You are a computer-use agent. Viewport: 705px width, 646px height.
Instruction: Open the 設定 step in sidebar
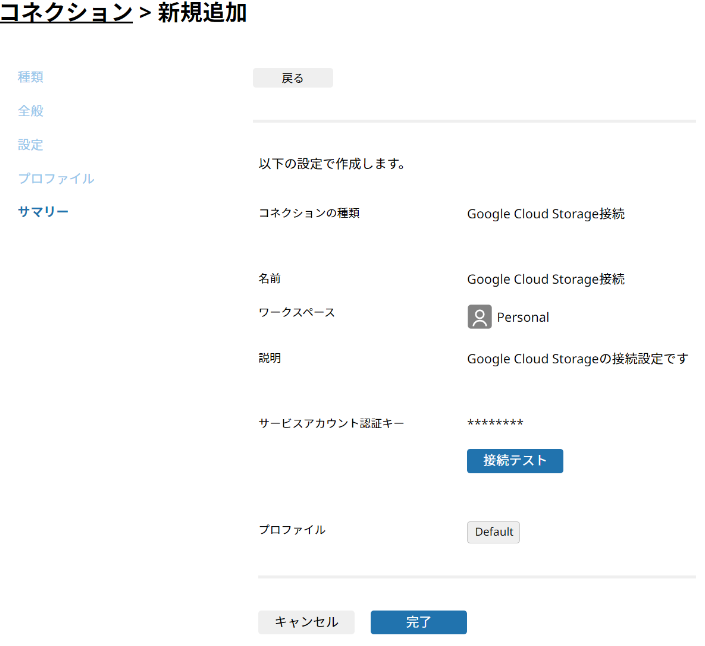31,145
